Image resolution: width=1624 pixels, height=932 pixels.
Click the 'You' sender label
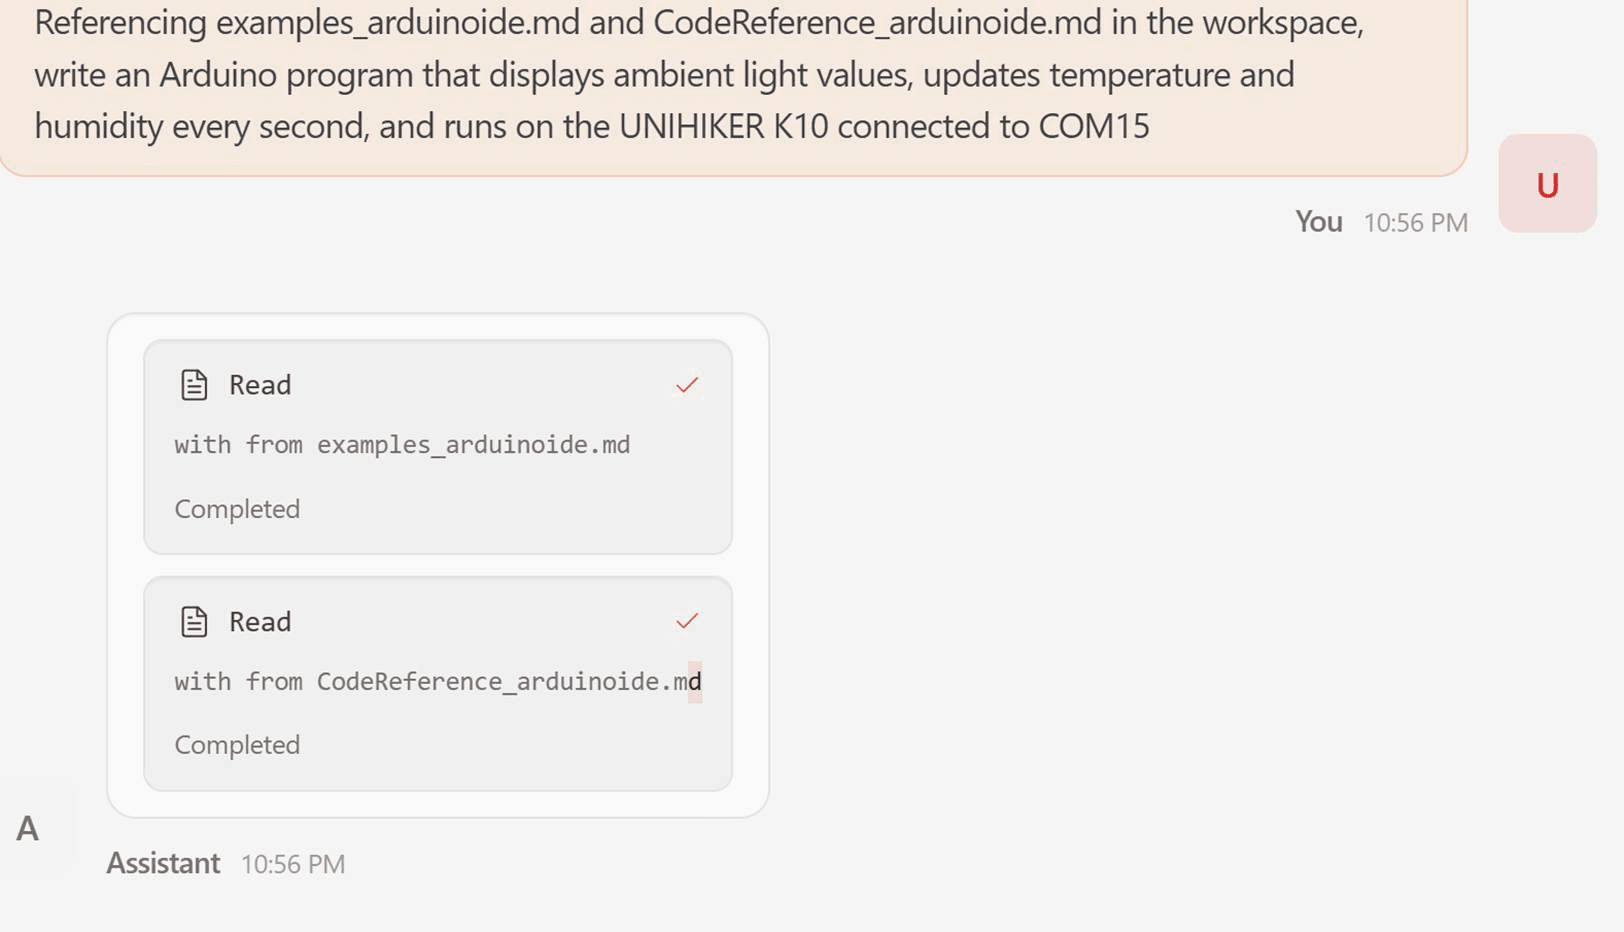[1319, 222]
